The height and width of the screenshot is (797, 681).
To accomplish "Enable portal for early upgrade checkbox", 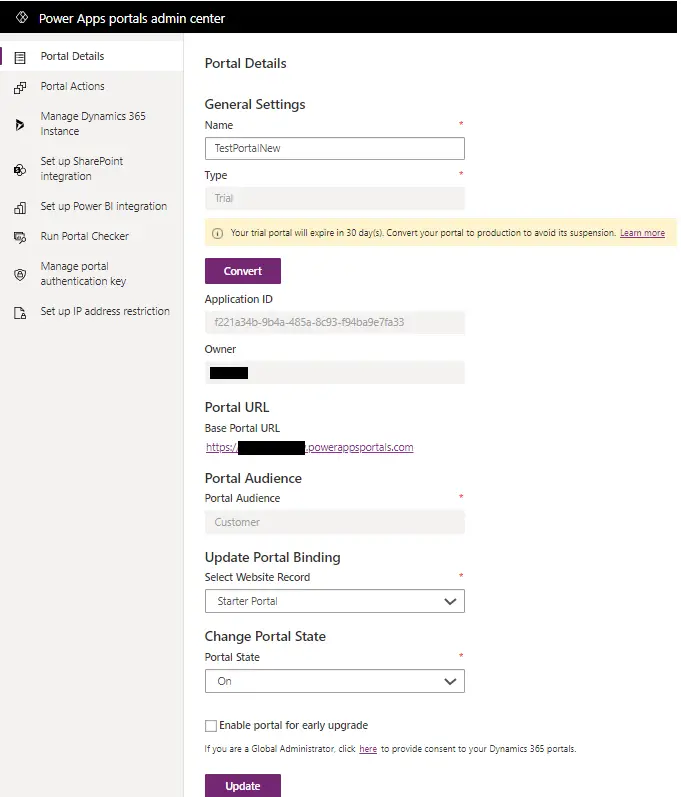I will point(211,725).
